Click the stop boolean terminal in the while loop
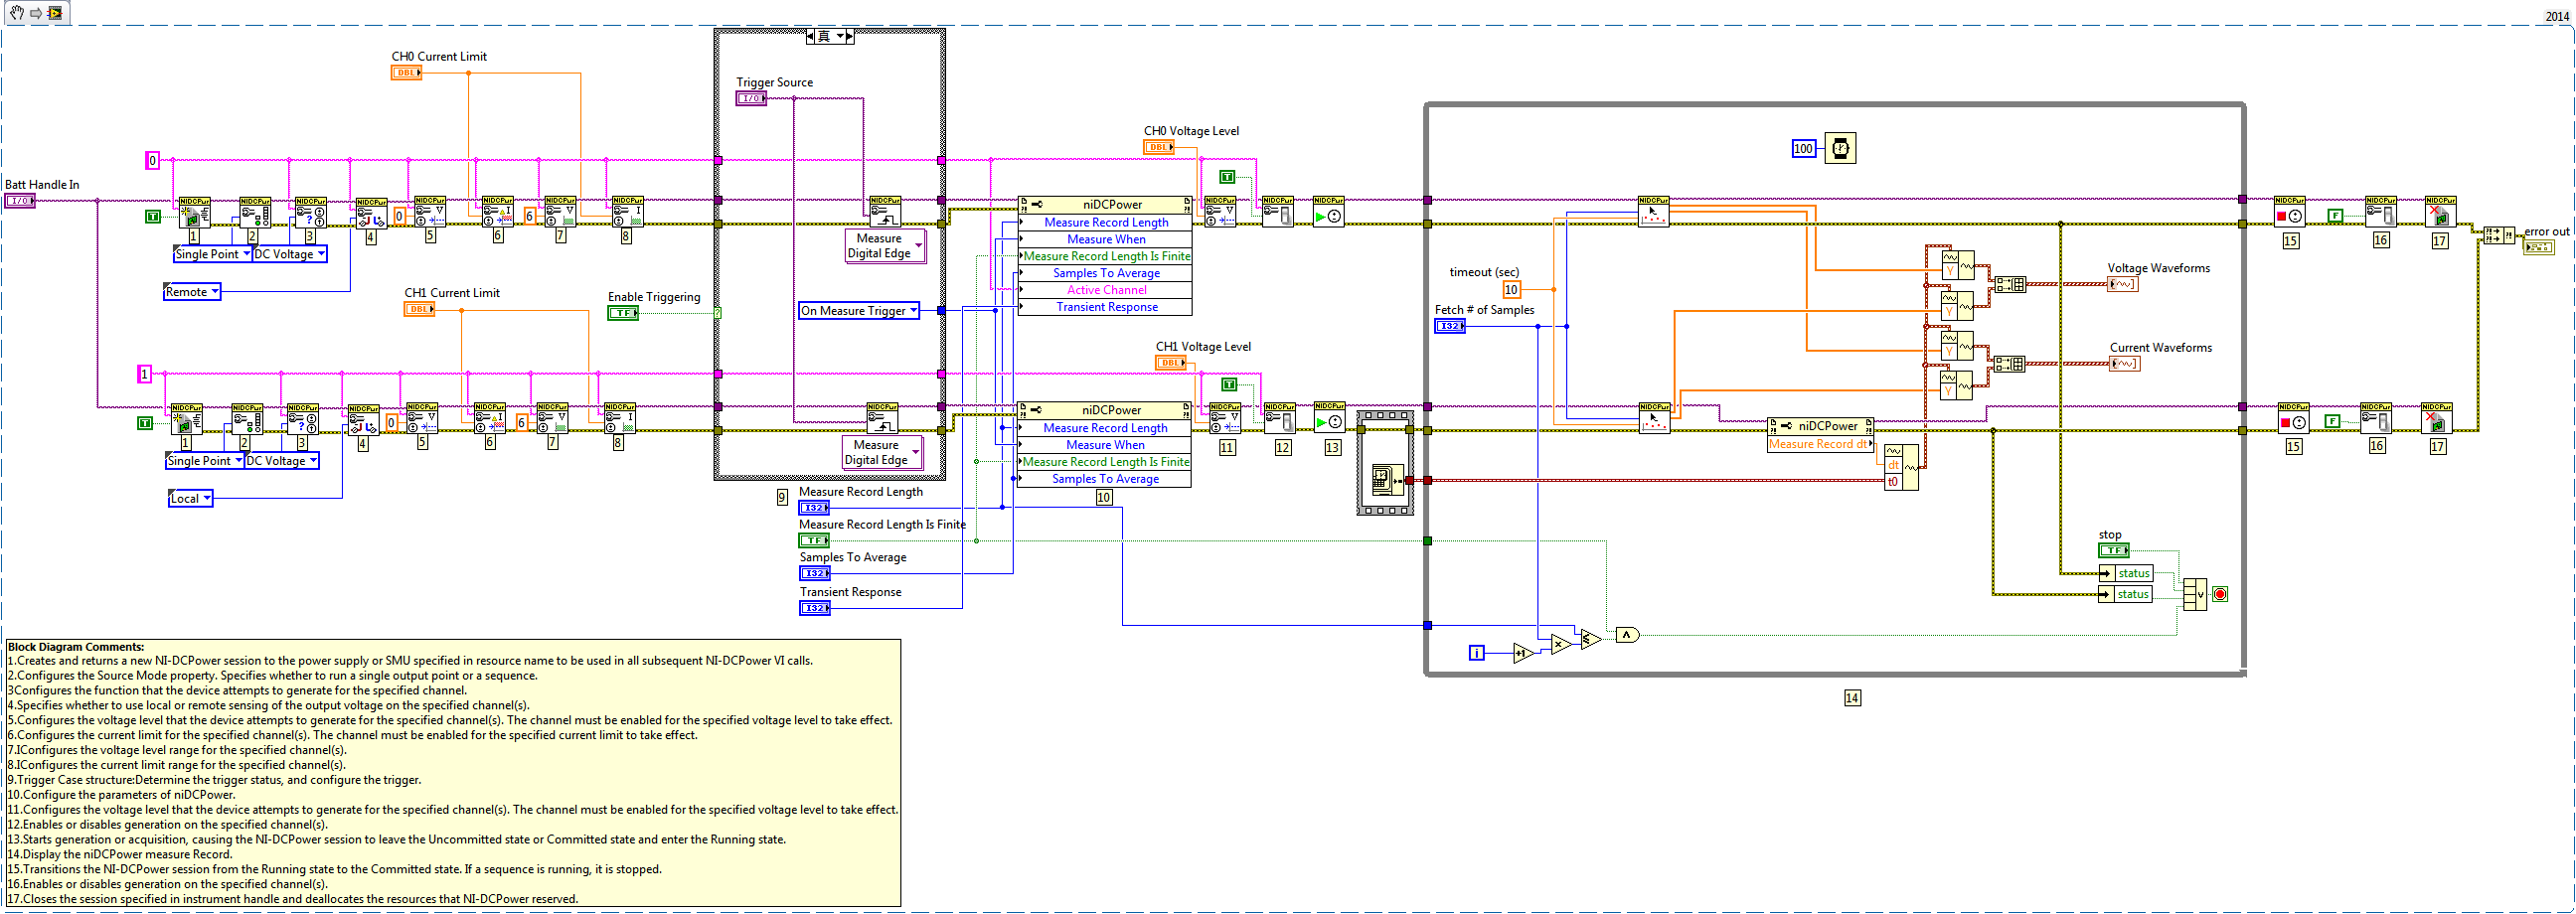 (x=2113, y=550)
